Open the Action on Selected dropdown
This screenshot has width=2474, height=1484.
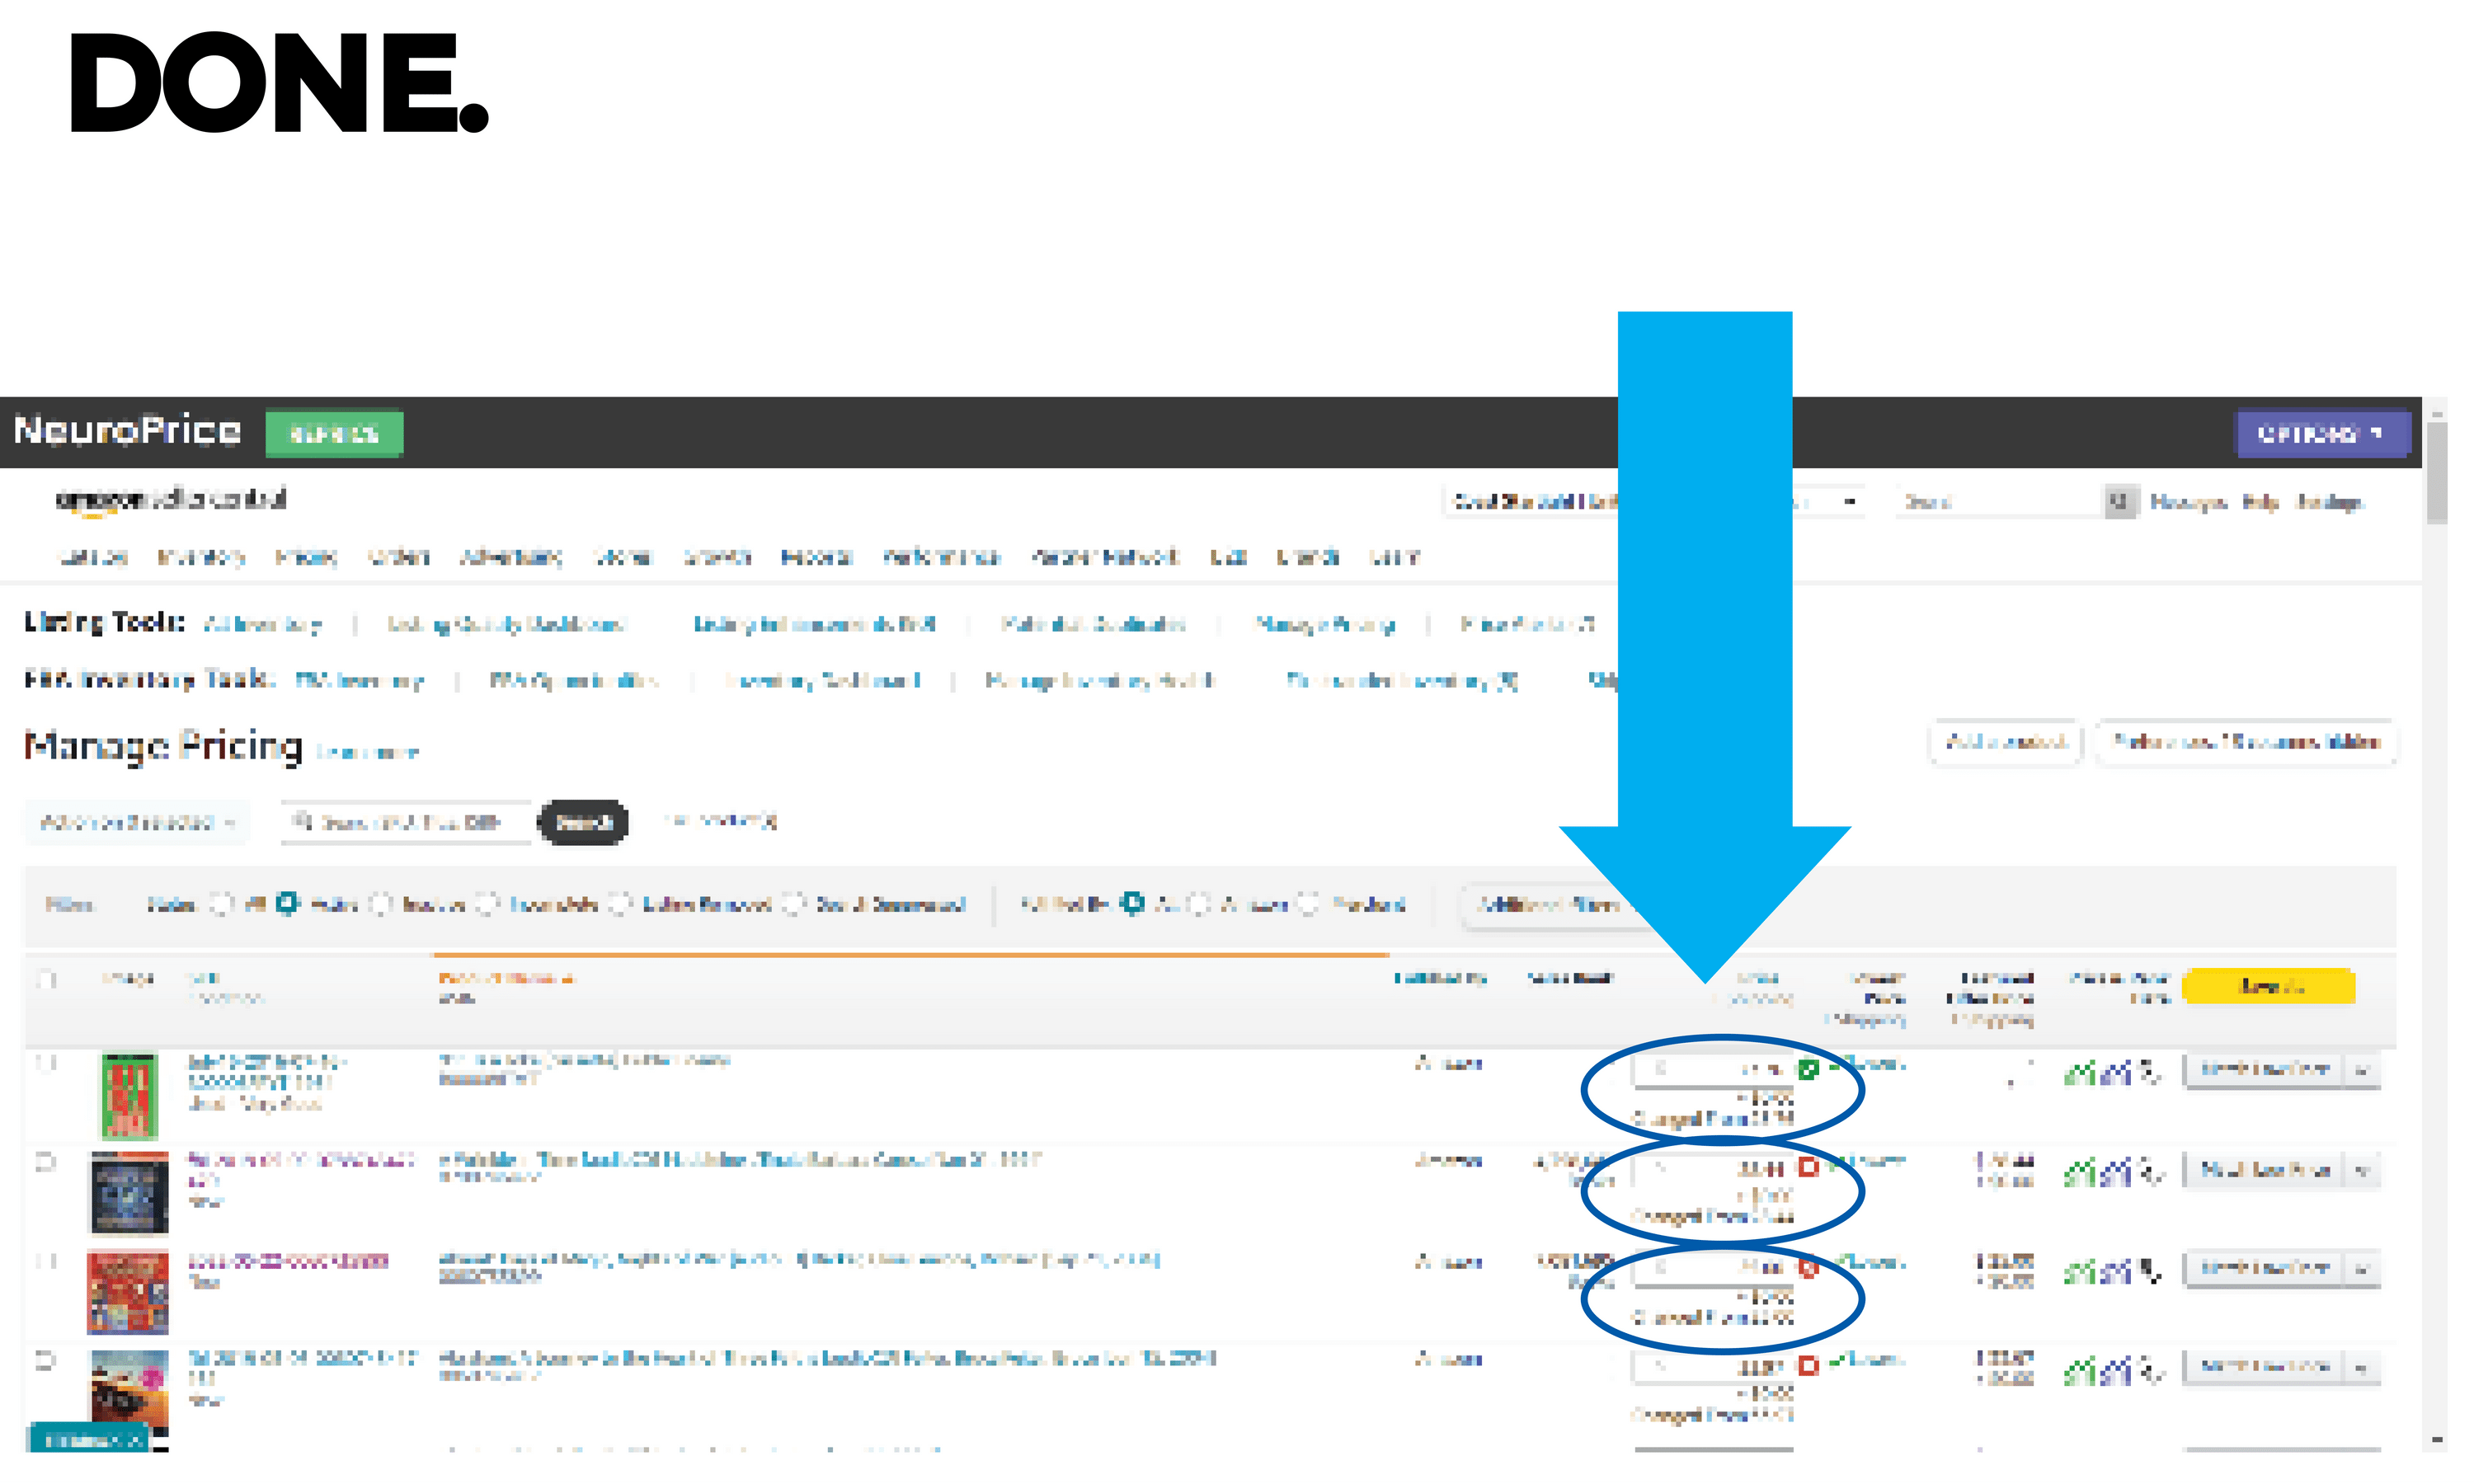[x=137, y=823]
